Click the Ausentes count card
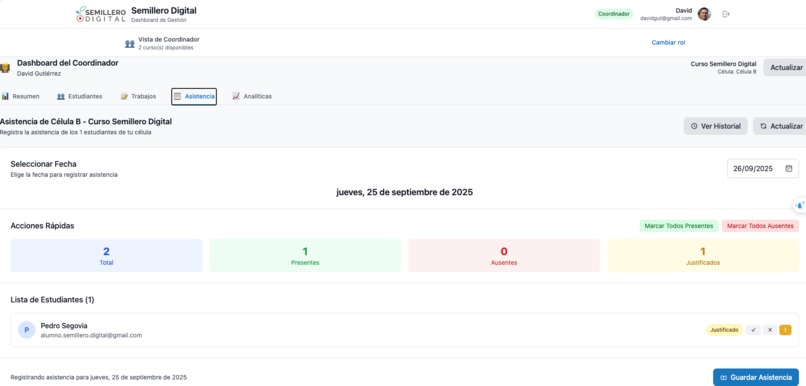Screen dimensions: 806x386 (504, 255)
